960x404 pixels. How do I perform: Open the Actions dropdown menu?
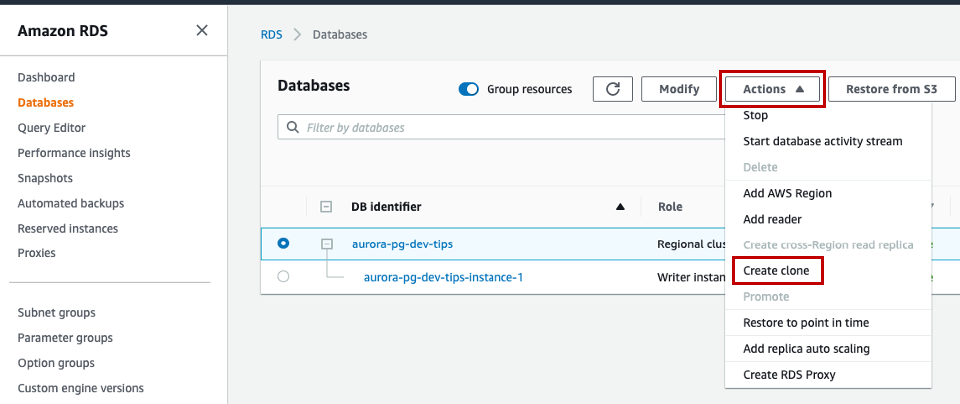tap(773, 89)
